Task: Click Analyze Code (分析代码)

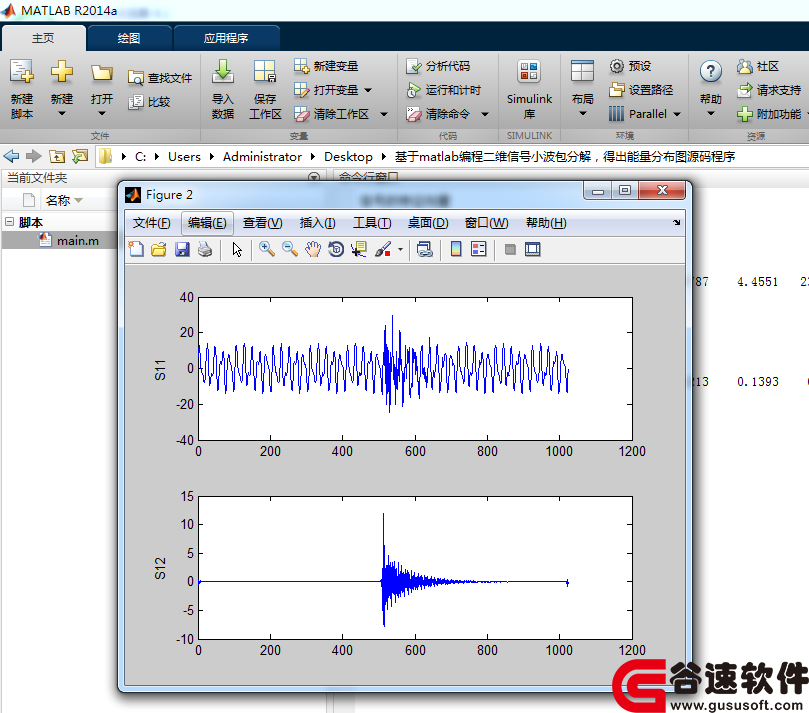Action: (x=438, y=66)
